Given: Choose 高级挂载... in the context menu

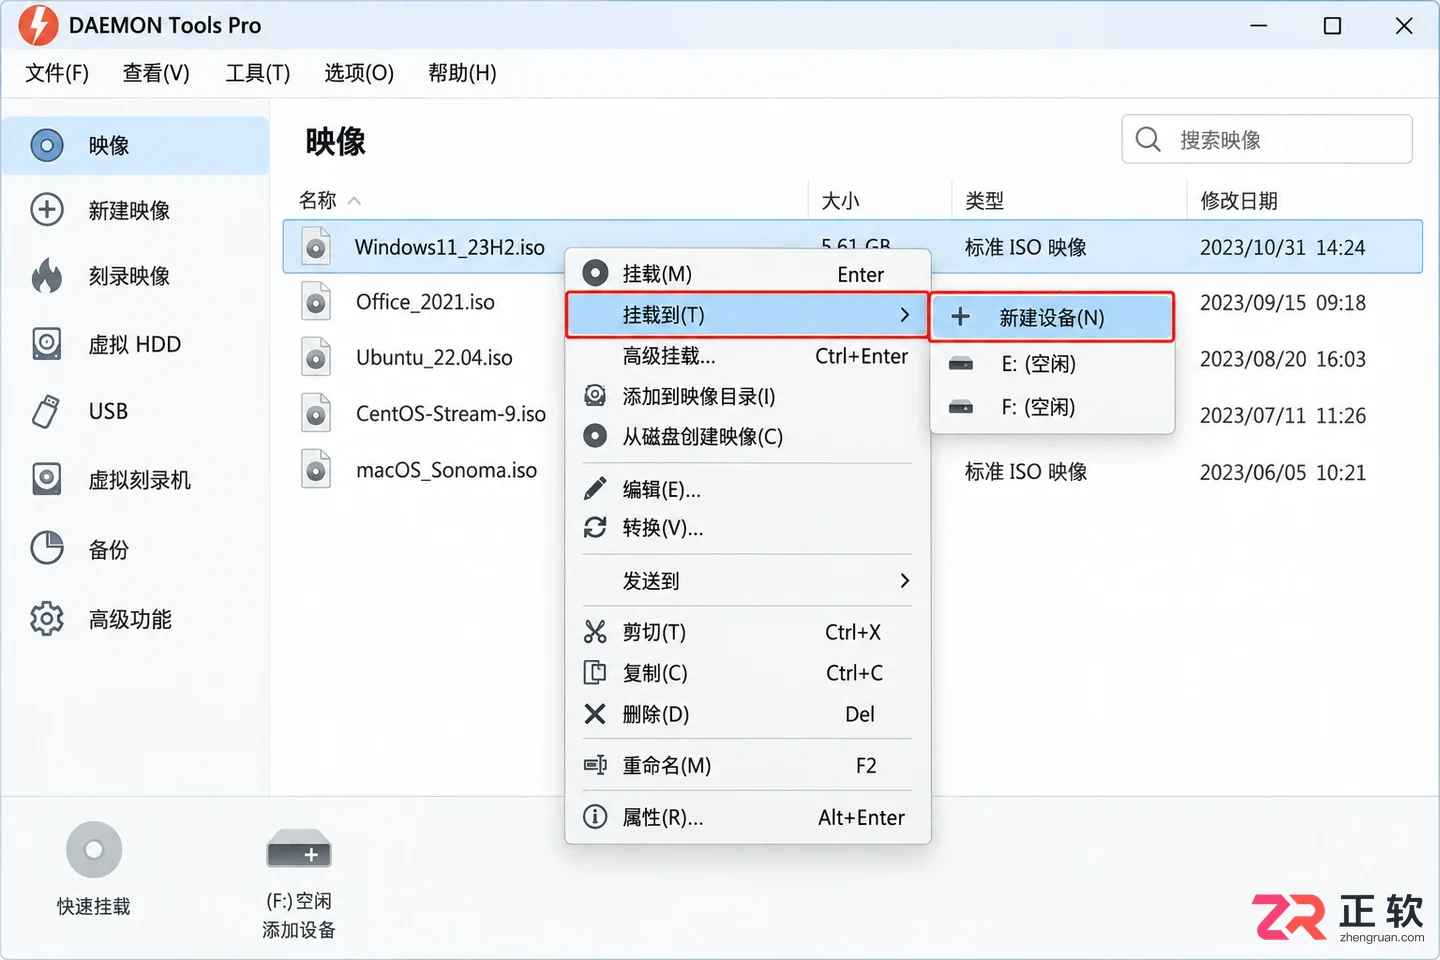Looking at the screenshot, I should tap(748, 356).
